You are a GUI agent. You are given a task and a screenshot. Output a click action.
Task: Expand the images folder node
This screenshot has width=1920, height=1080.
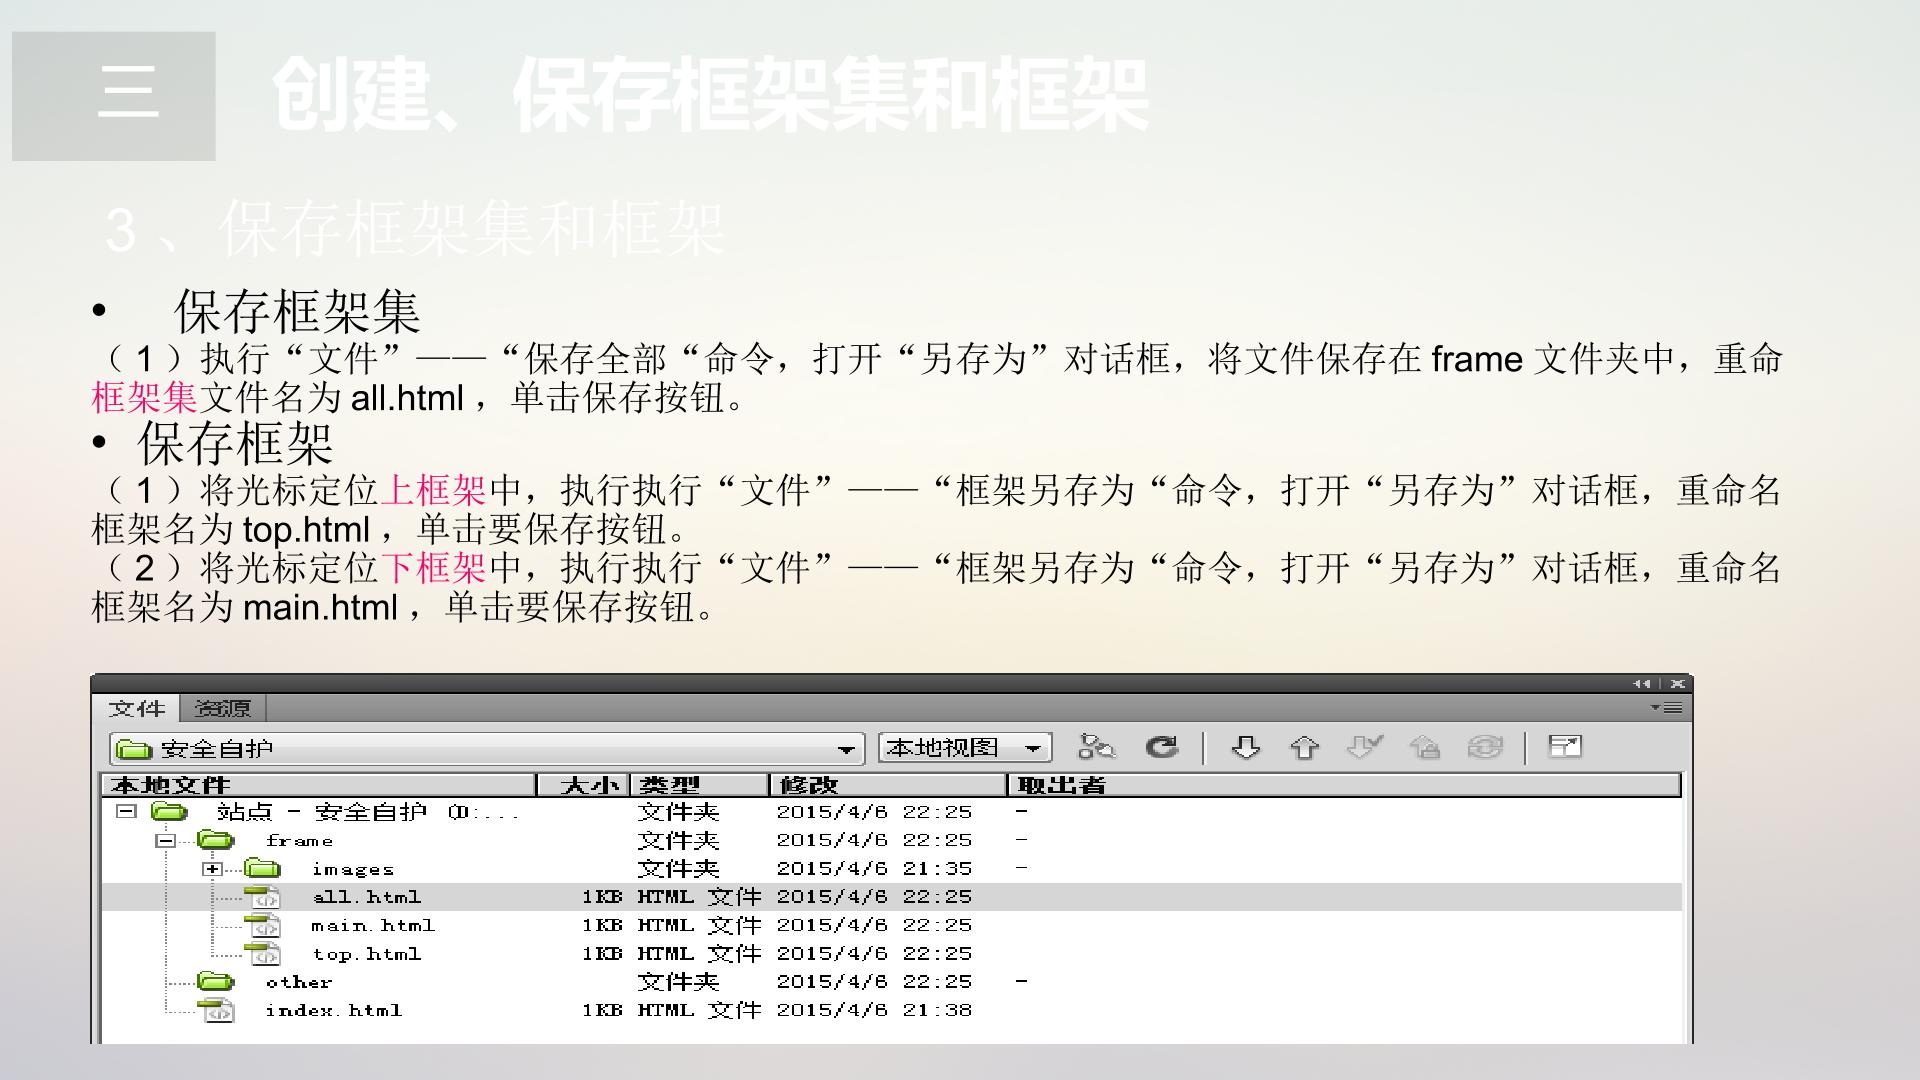point(212,868)
